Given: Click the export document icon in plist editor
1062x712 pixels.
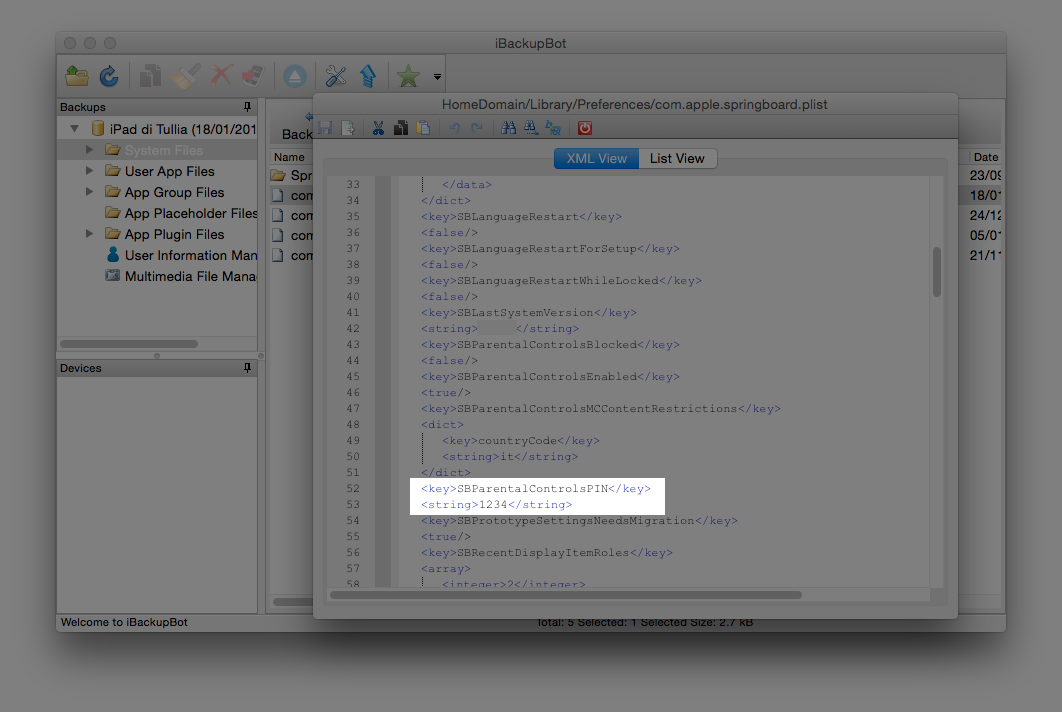Looking at the screenshot, I should click(x=348, y=128).
